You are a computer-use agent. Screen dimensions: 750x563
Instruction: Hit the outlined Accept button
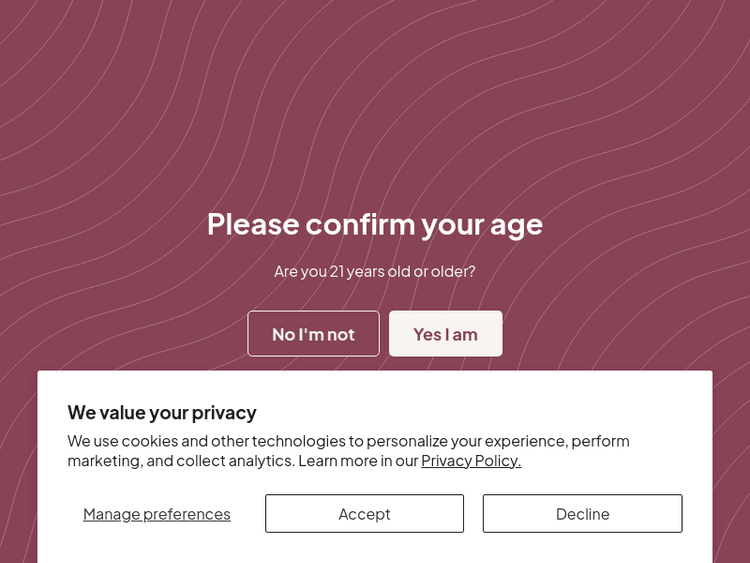click(x=364, y=514)
